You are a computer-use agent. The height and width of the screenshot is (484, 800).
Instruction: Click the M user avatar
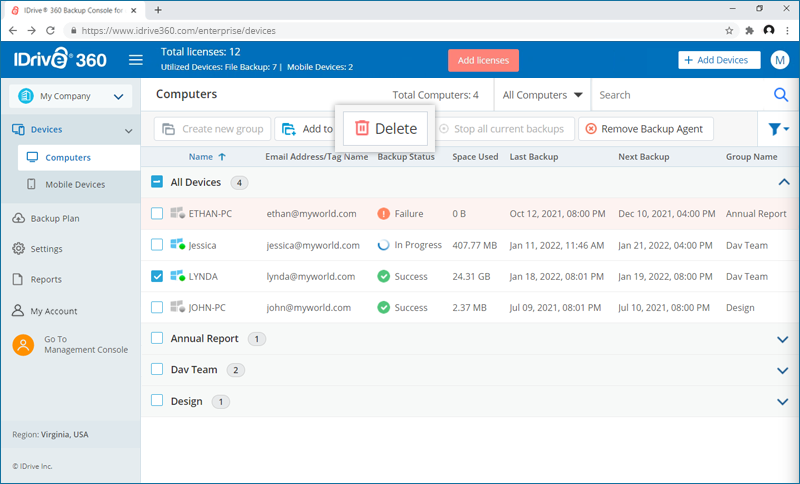pos(780,60)
